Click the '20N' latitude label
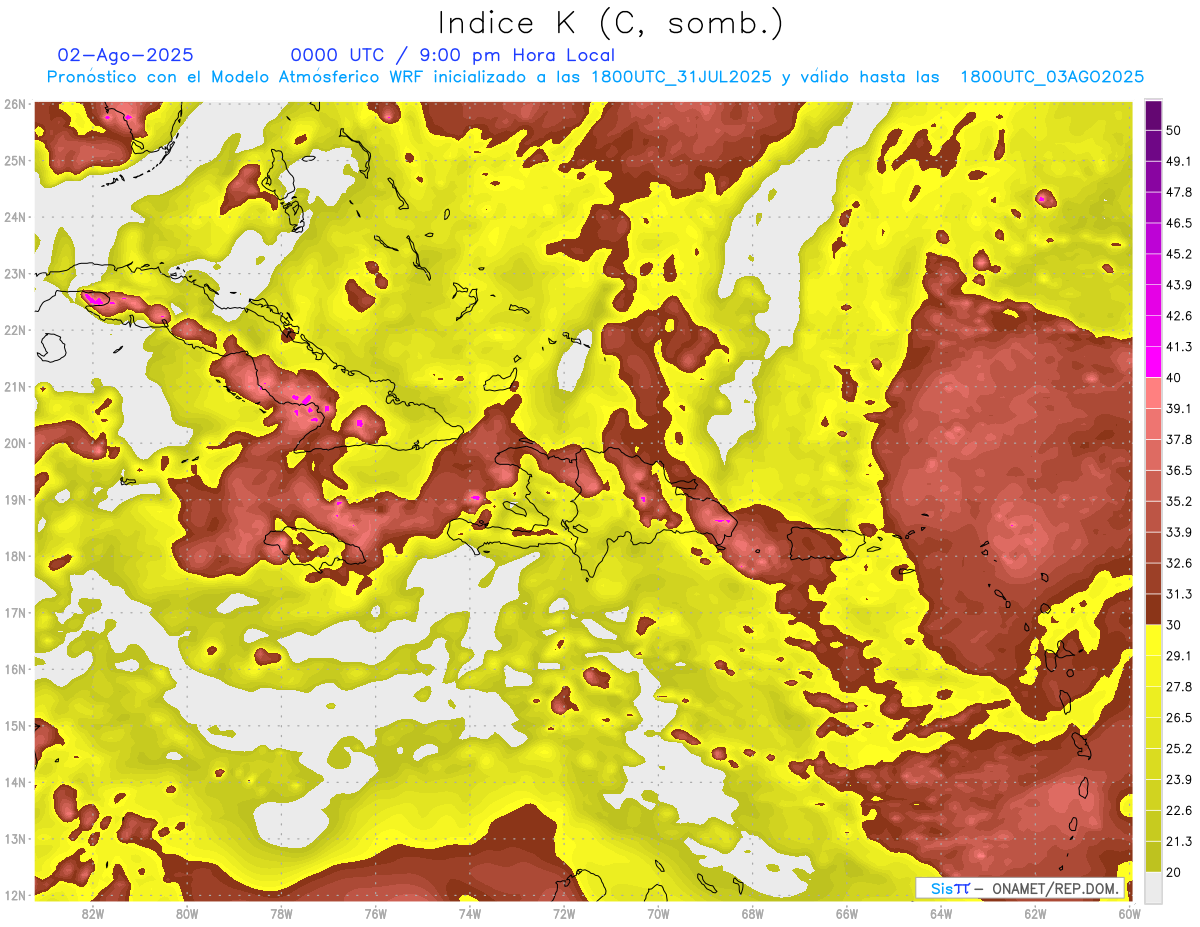This screenshot has height=927, width=1200. click(x=14, y=443)
